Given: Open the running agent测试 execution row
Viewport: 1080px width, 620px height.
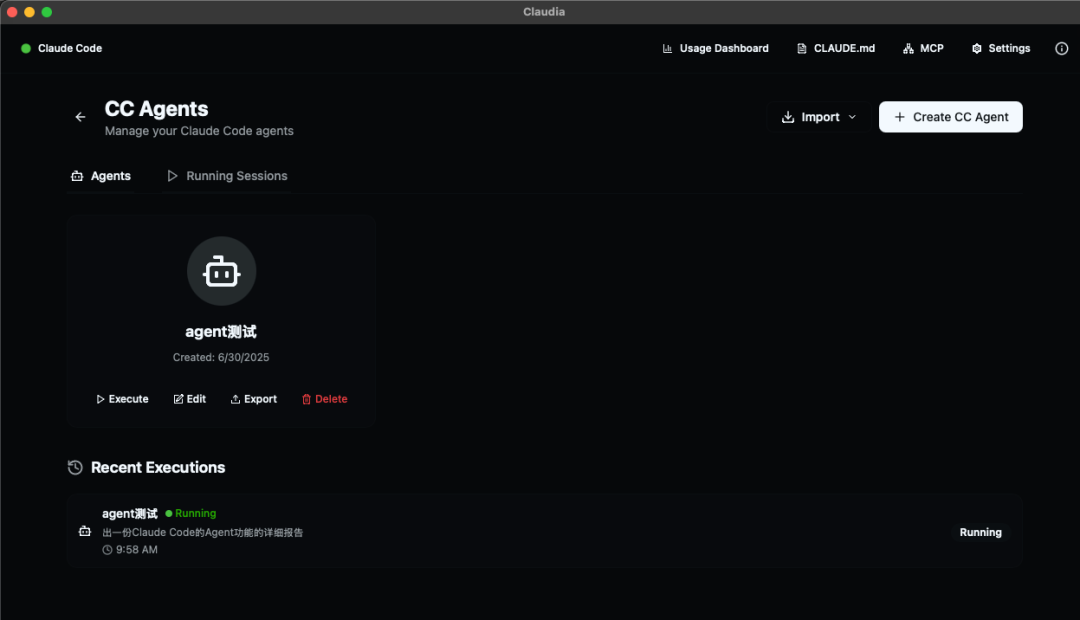Looking at the screenshot, I should [x=544, y=531].
